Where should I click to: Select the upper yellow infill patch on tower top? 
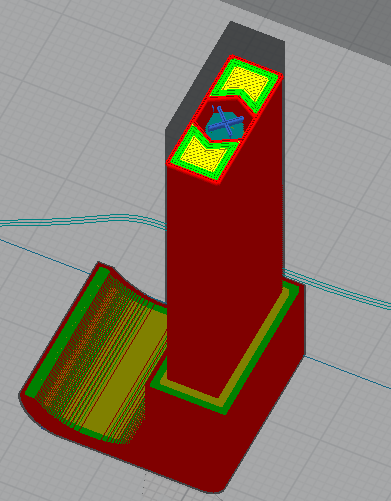pyautogui.click(x=247, y=82)
